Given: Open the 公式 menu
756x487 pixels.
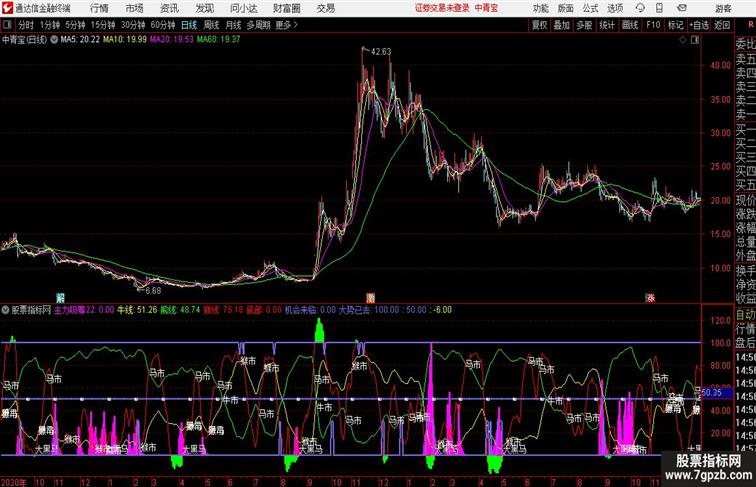Looking at the screenshot, I should [590, 8].
